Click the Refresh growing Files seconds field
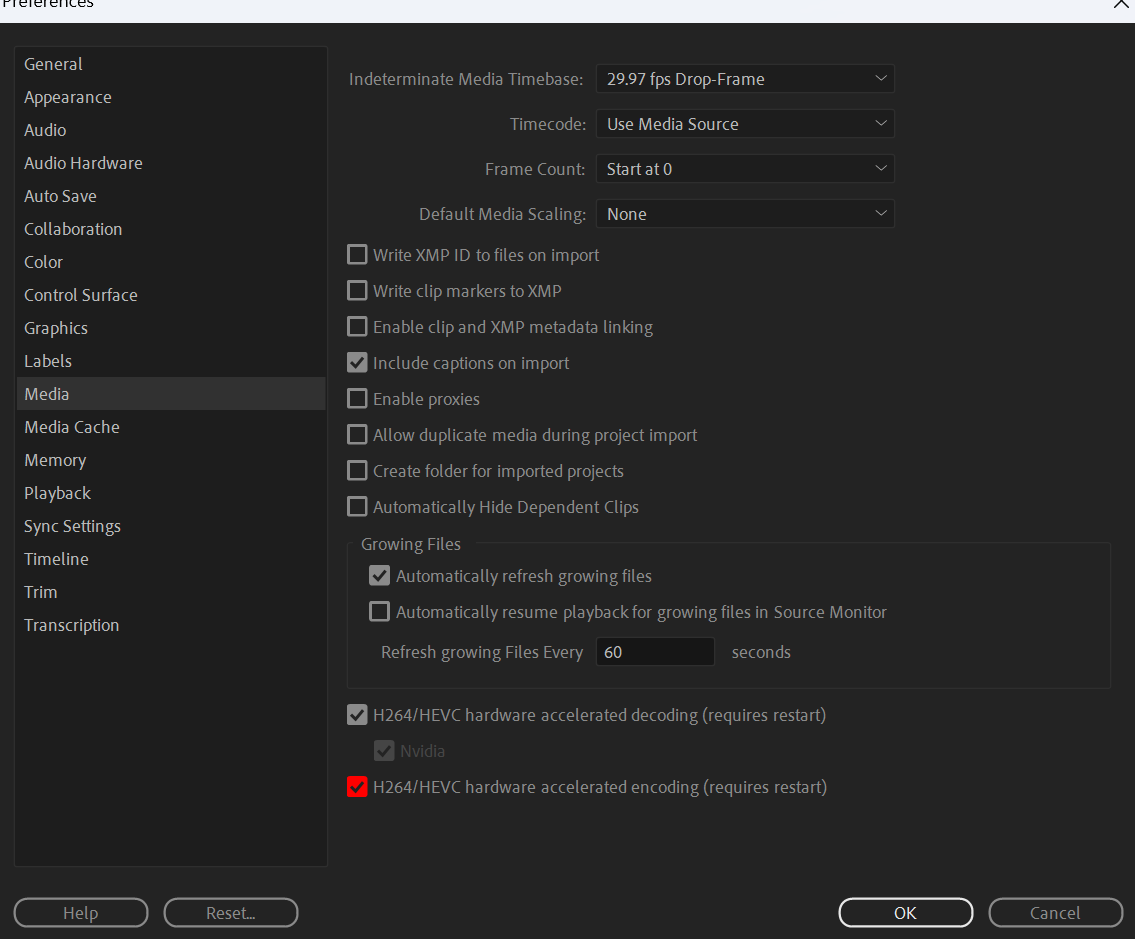This screenshot has height=939, width=1135. point(655,652)
